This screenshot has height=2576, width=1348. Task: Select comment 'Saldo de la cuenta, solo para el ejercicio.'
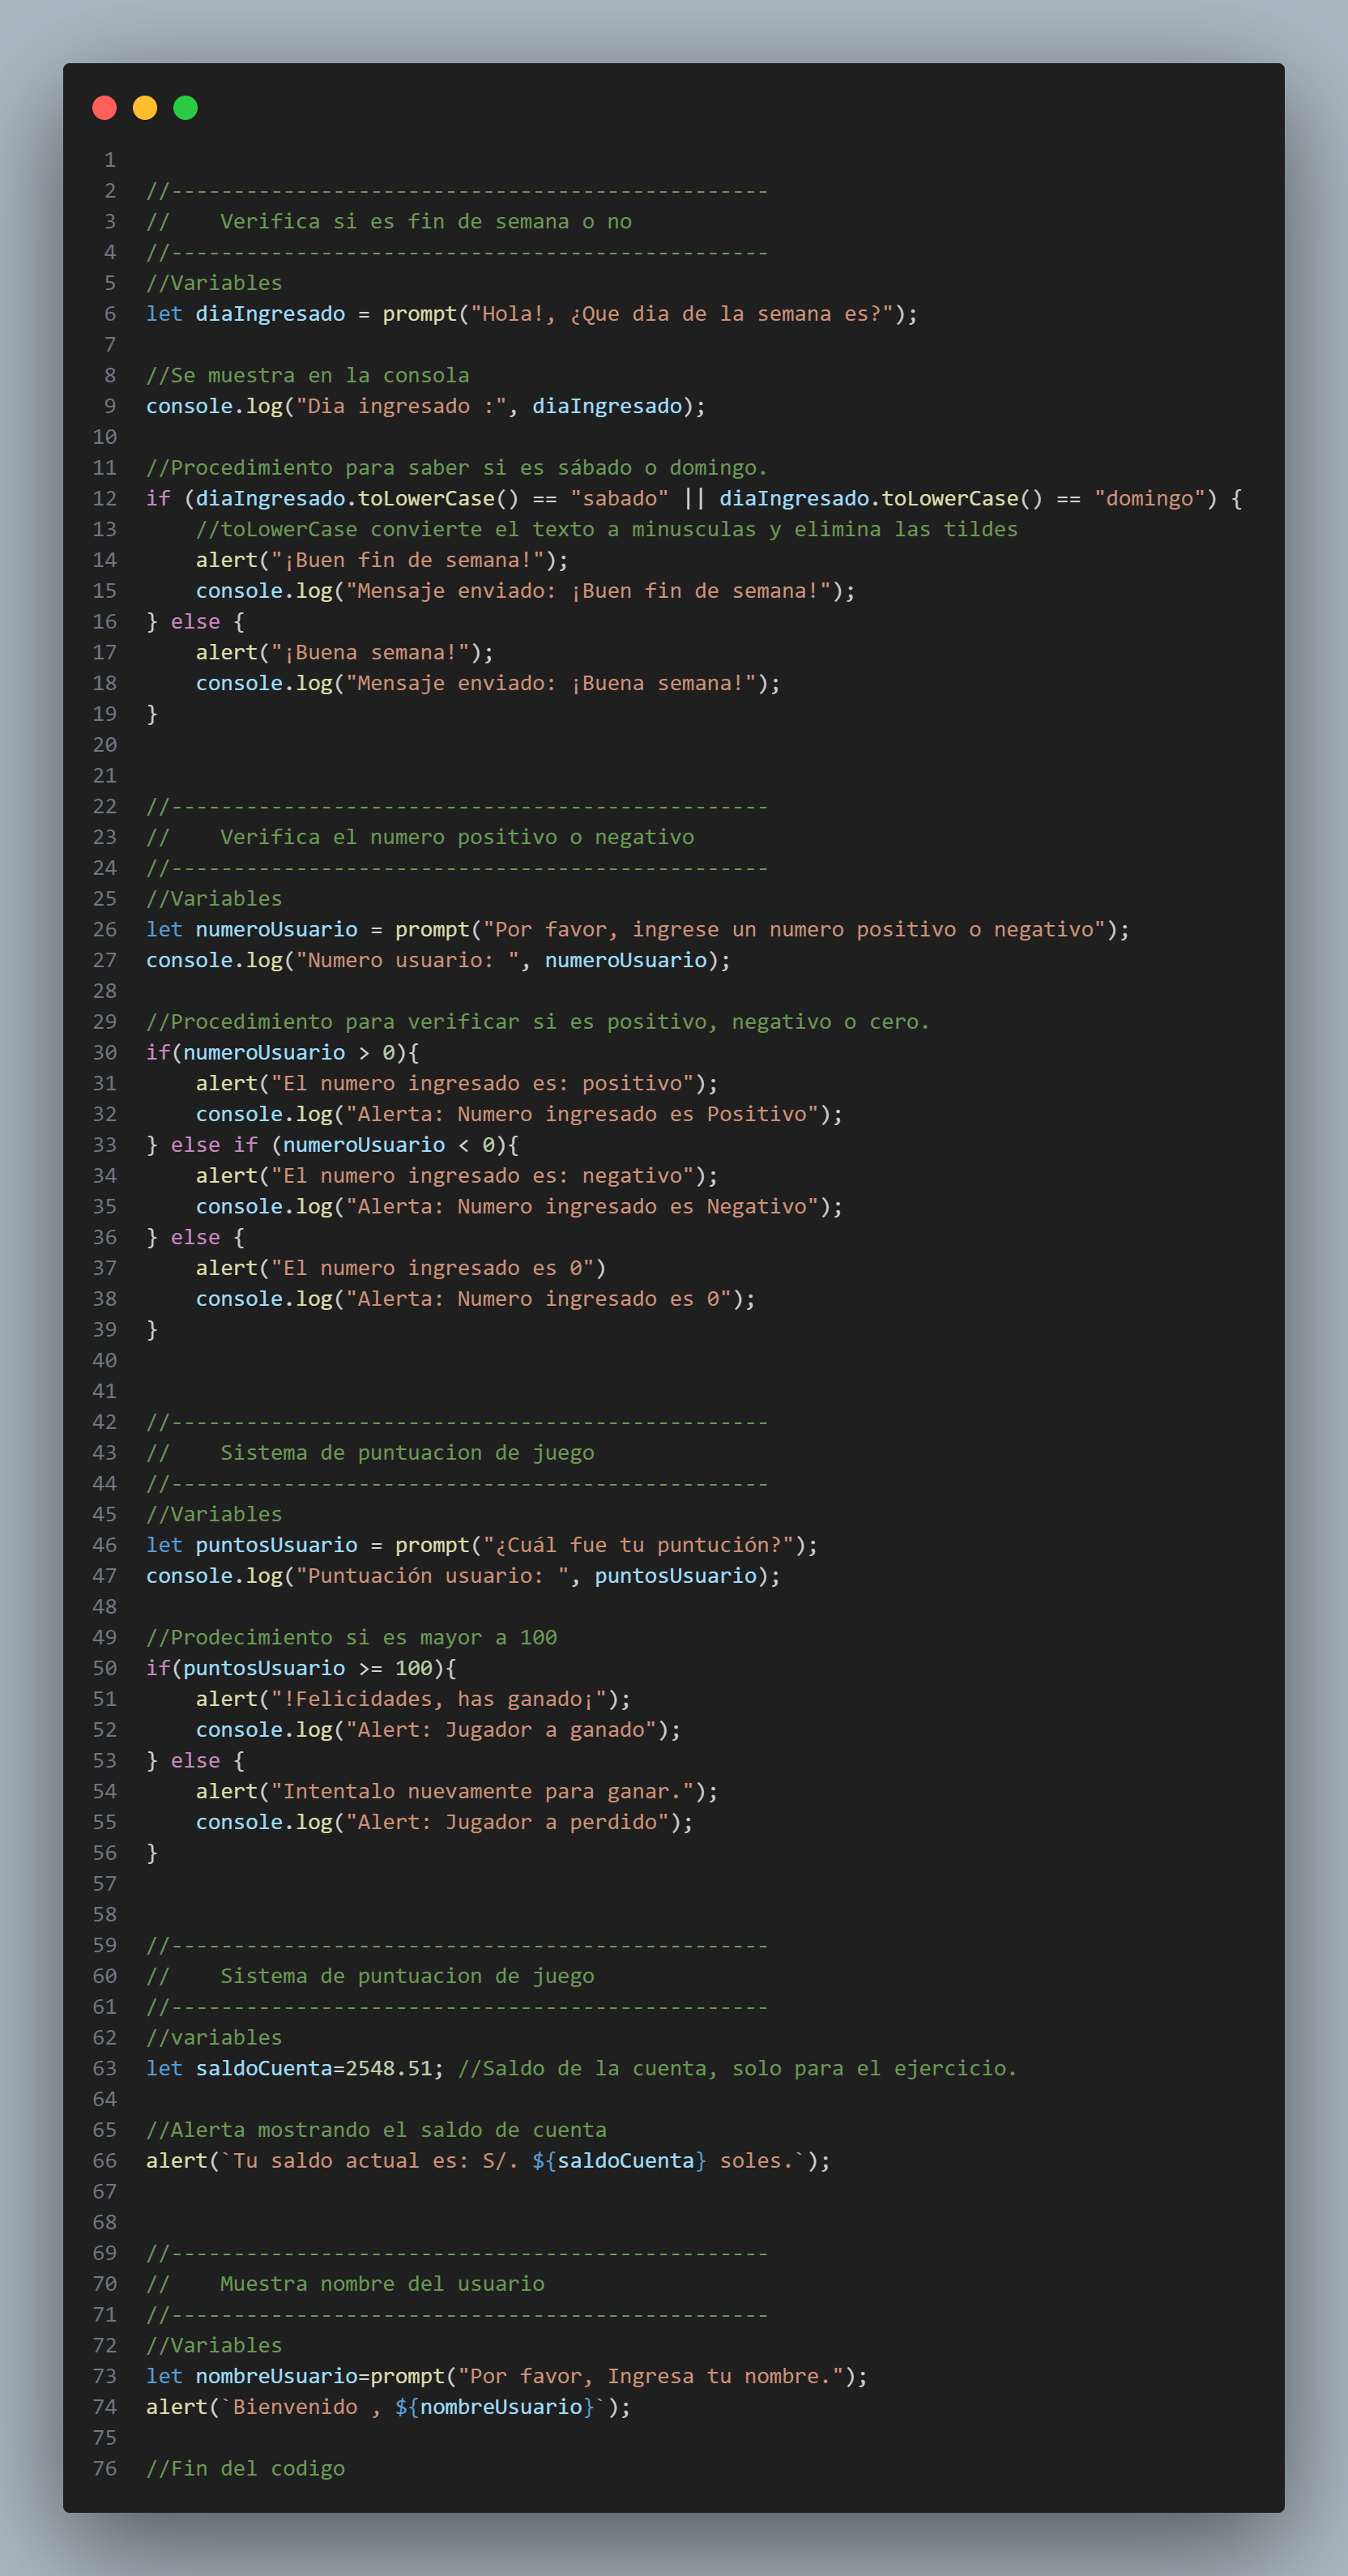click(737, 2068)
